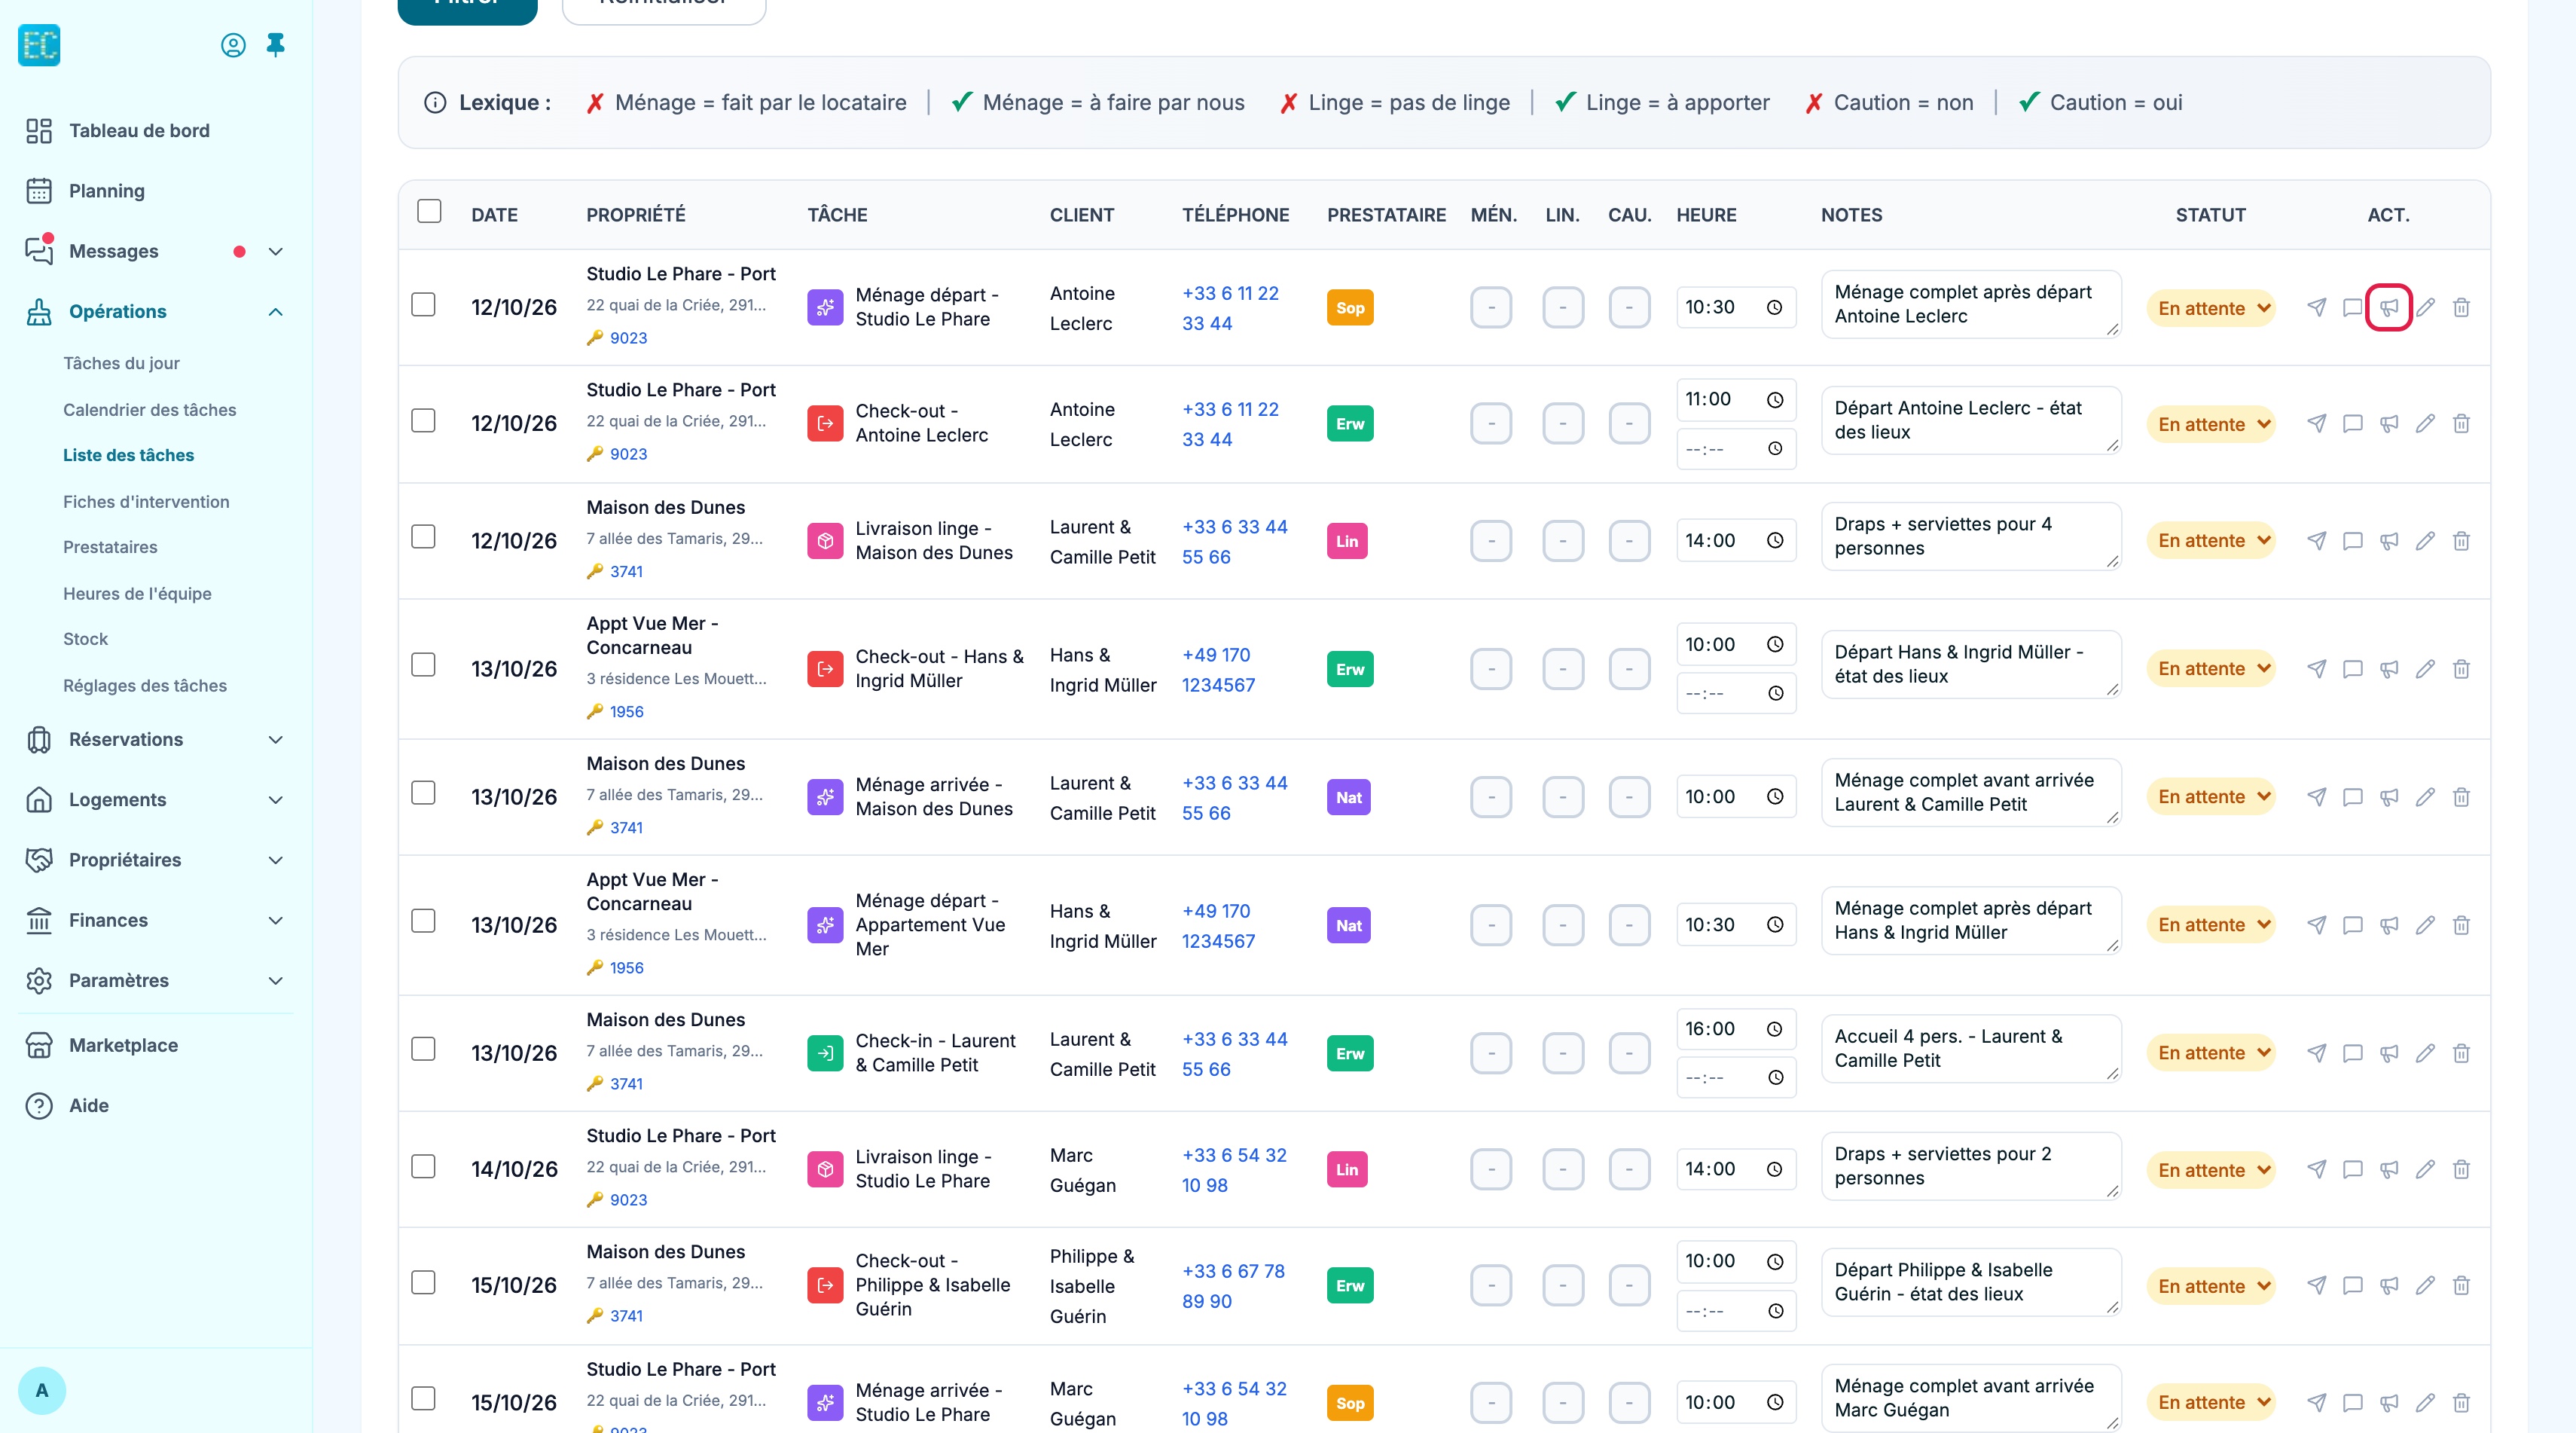Click the send icon for Check-in Laurent & Camille Petit row

(2316, 1053)
